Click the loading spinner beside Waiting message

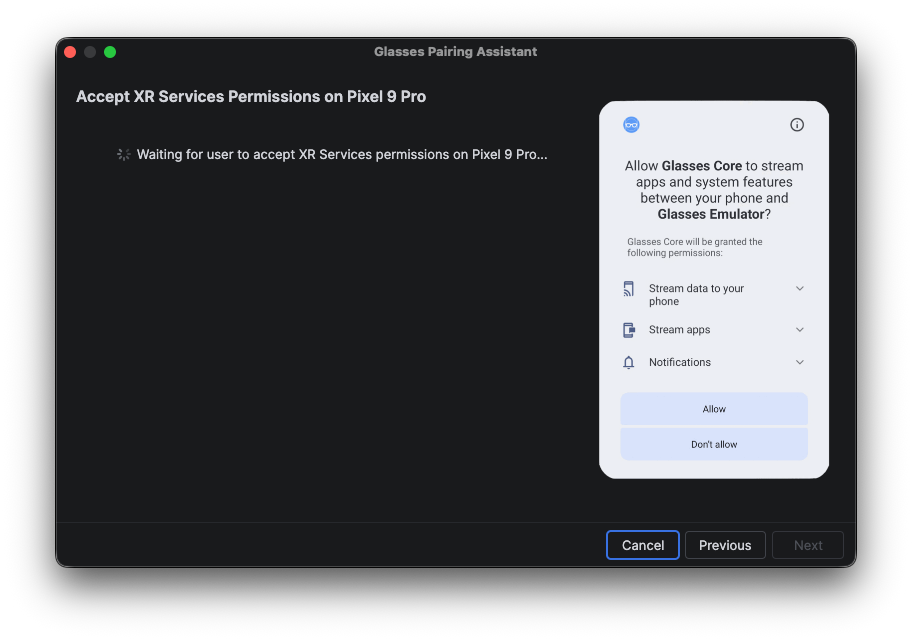pos(123,155)
